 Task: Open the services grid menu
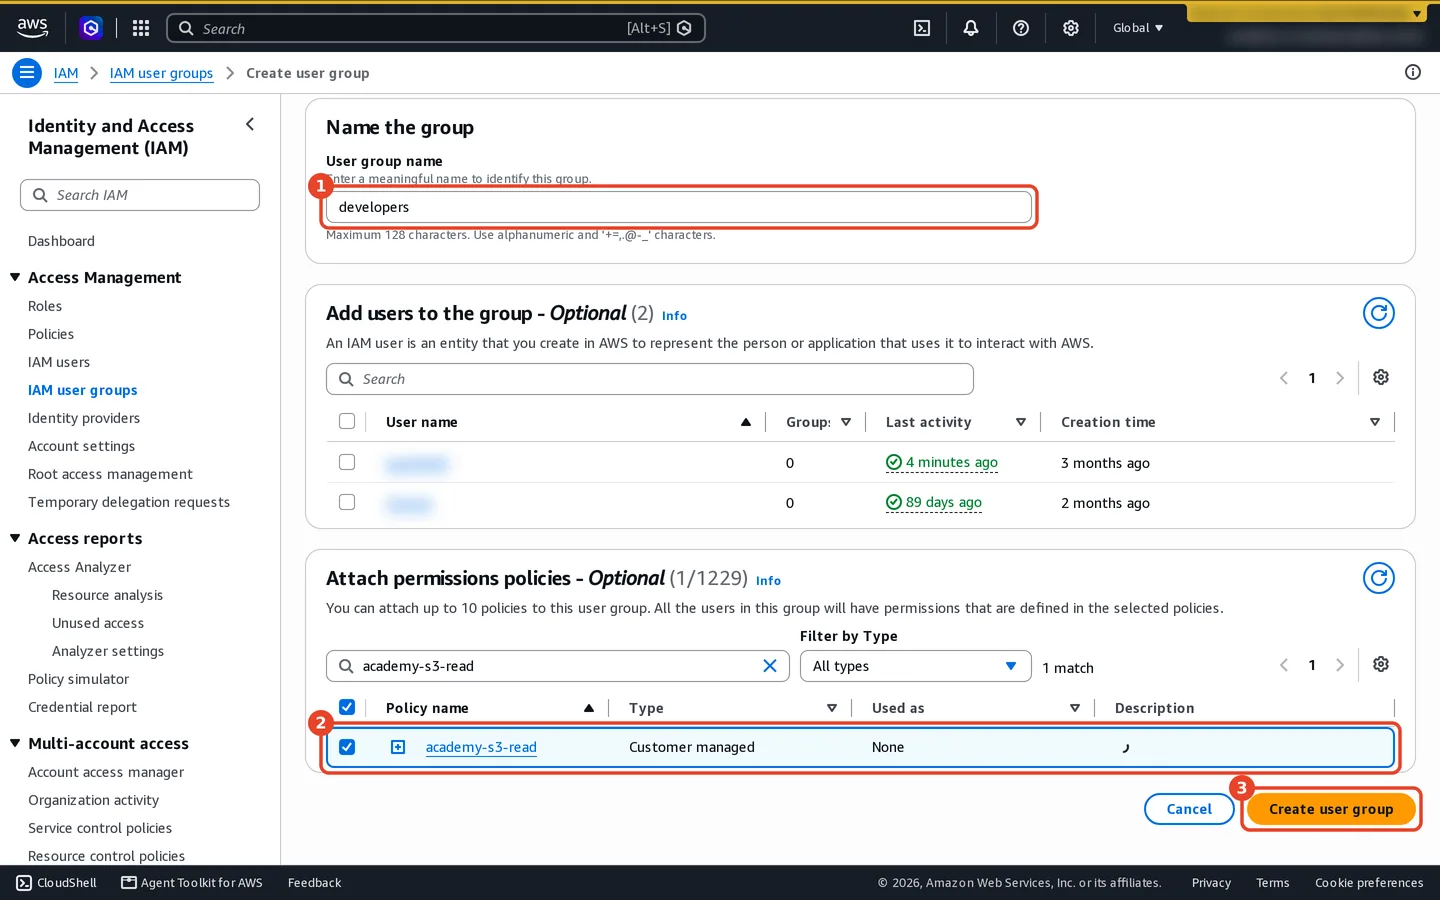pyautogui.click(x=141, y=28)
